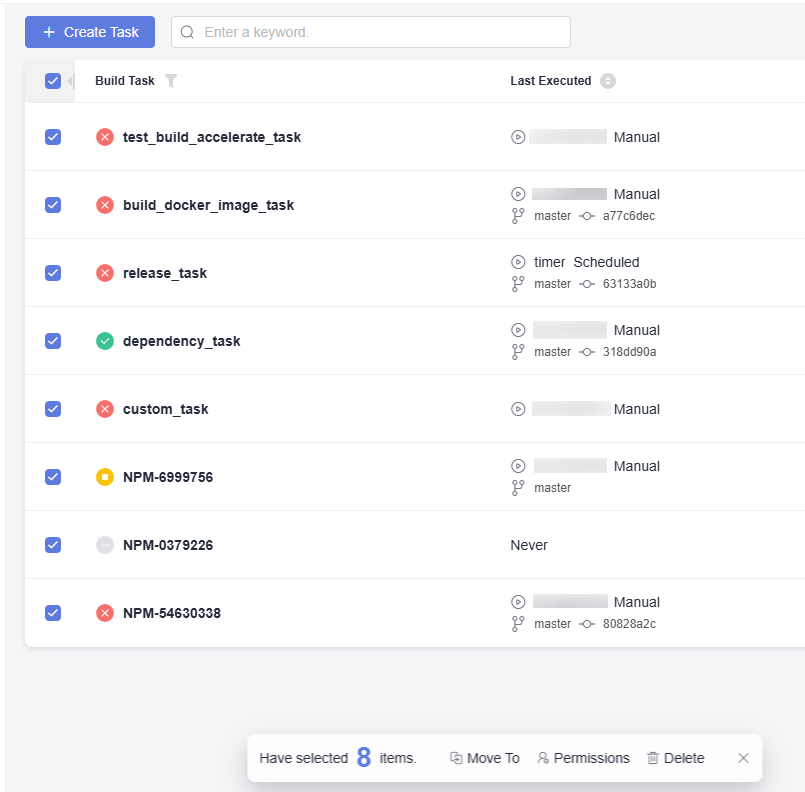Image resolution: width=805 pixels, height=792 pixels.
Task: Click failed status icon of custom_task
Action: [x=105, y=409]
